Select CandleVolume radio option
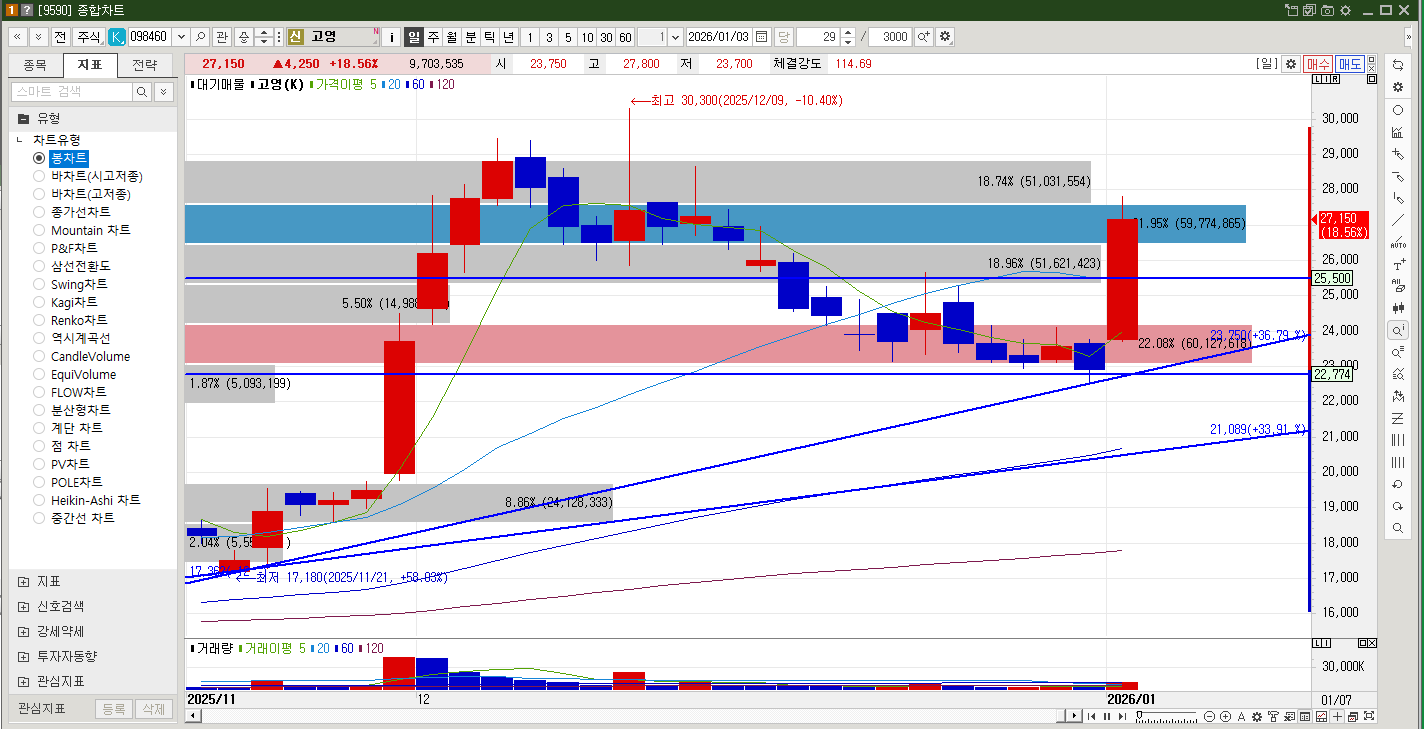Viewport: 1424px width, 729px height. click(x=39, y=356)
